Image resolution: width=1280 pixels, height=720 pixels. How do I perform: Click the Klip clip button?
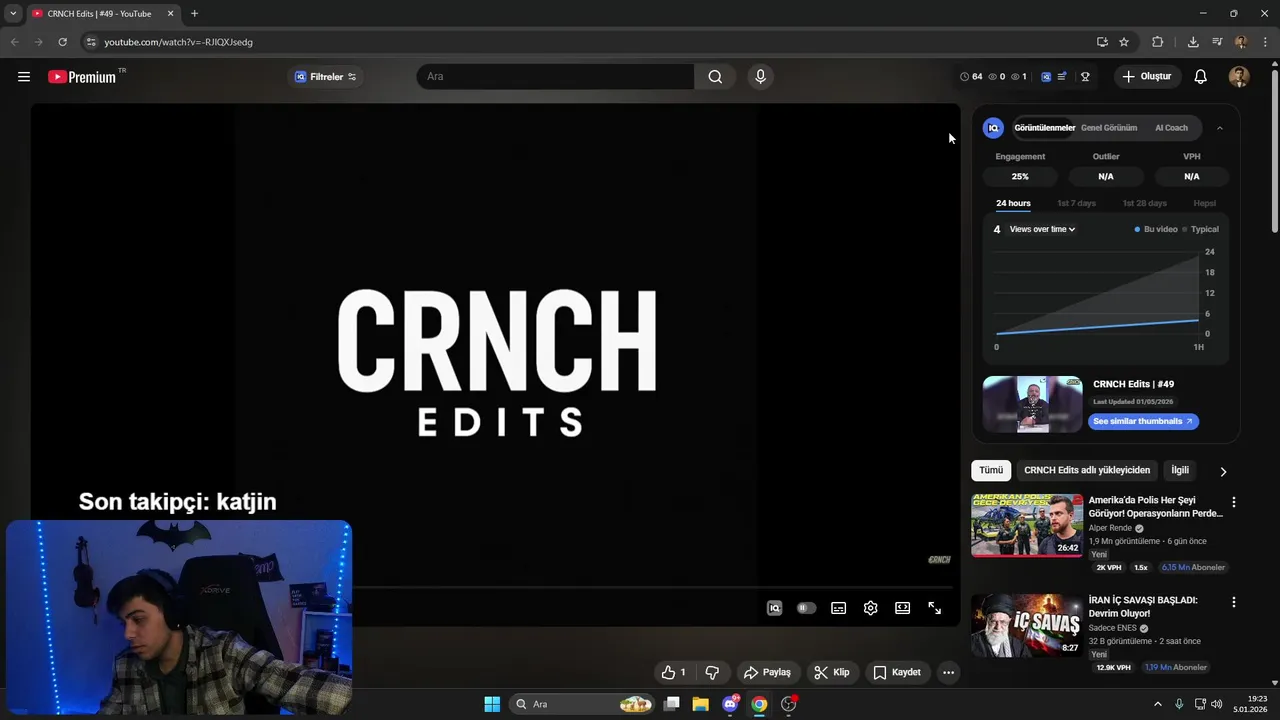[832, 672]
